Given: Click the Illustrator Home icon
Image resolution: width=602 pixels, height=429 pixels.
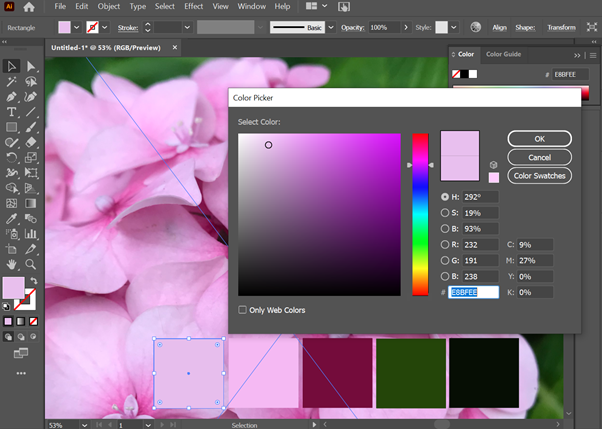Looking at the screenshot, I should [x=29, y=7].
